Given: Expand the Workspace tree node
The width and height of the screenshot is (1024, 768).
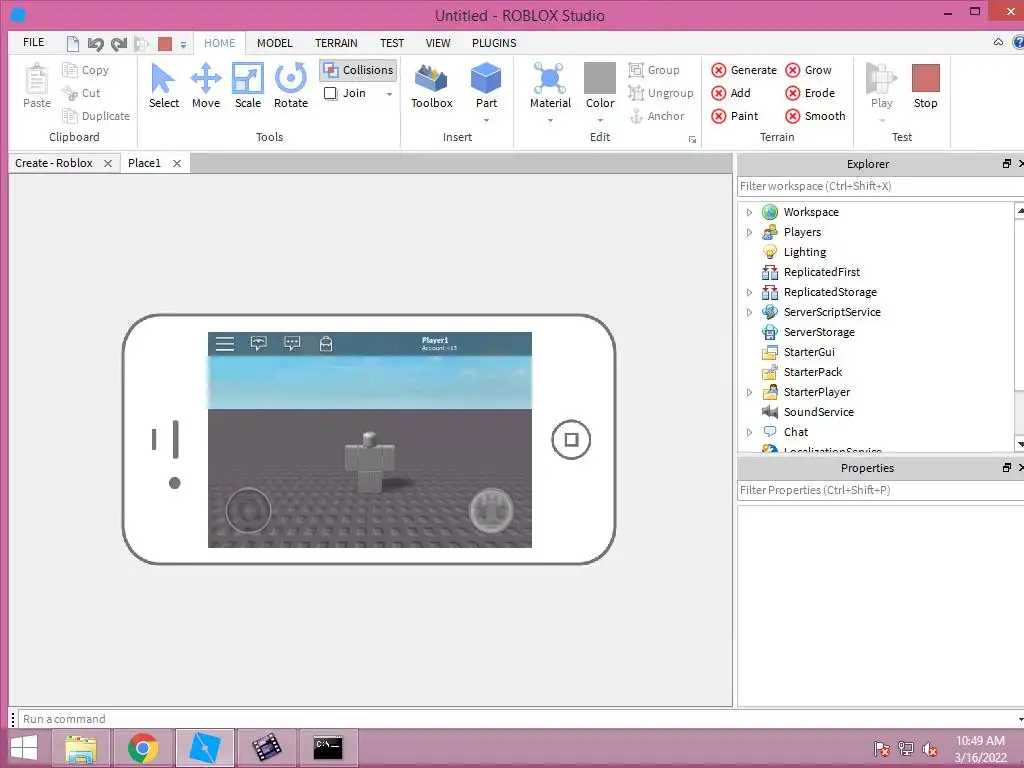Looking at the screenshot, I should pos(749,212).
